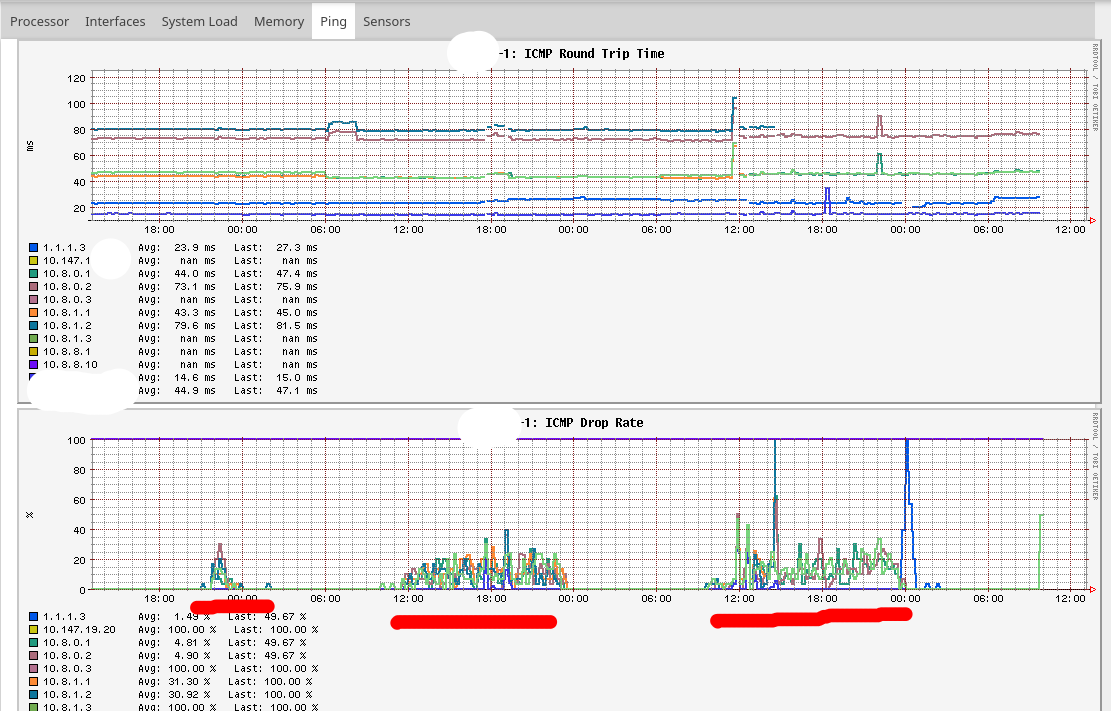Click the teal 10.8.0.1 swatch in round-trip legend
1111x711 pixels.
click(x=34, y=273)
